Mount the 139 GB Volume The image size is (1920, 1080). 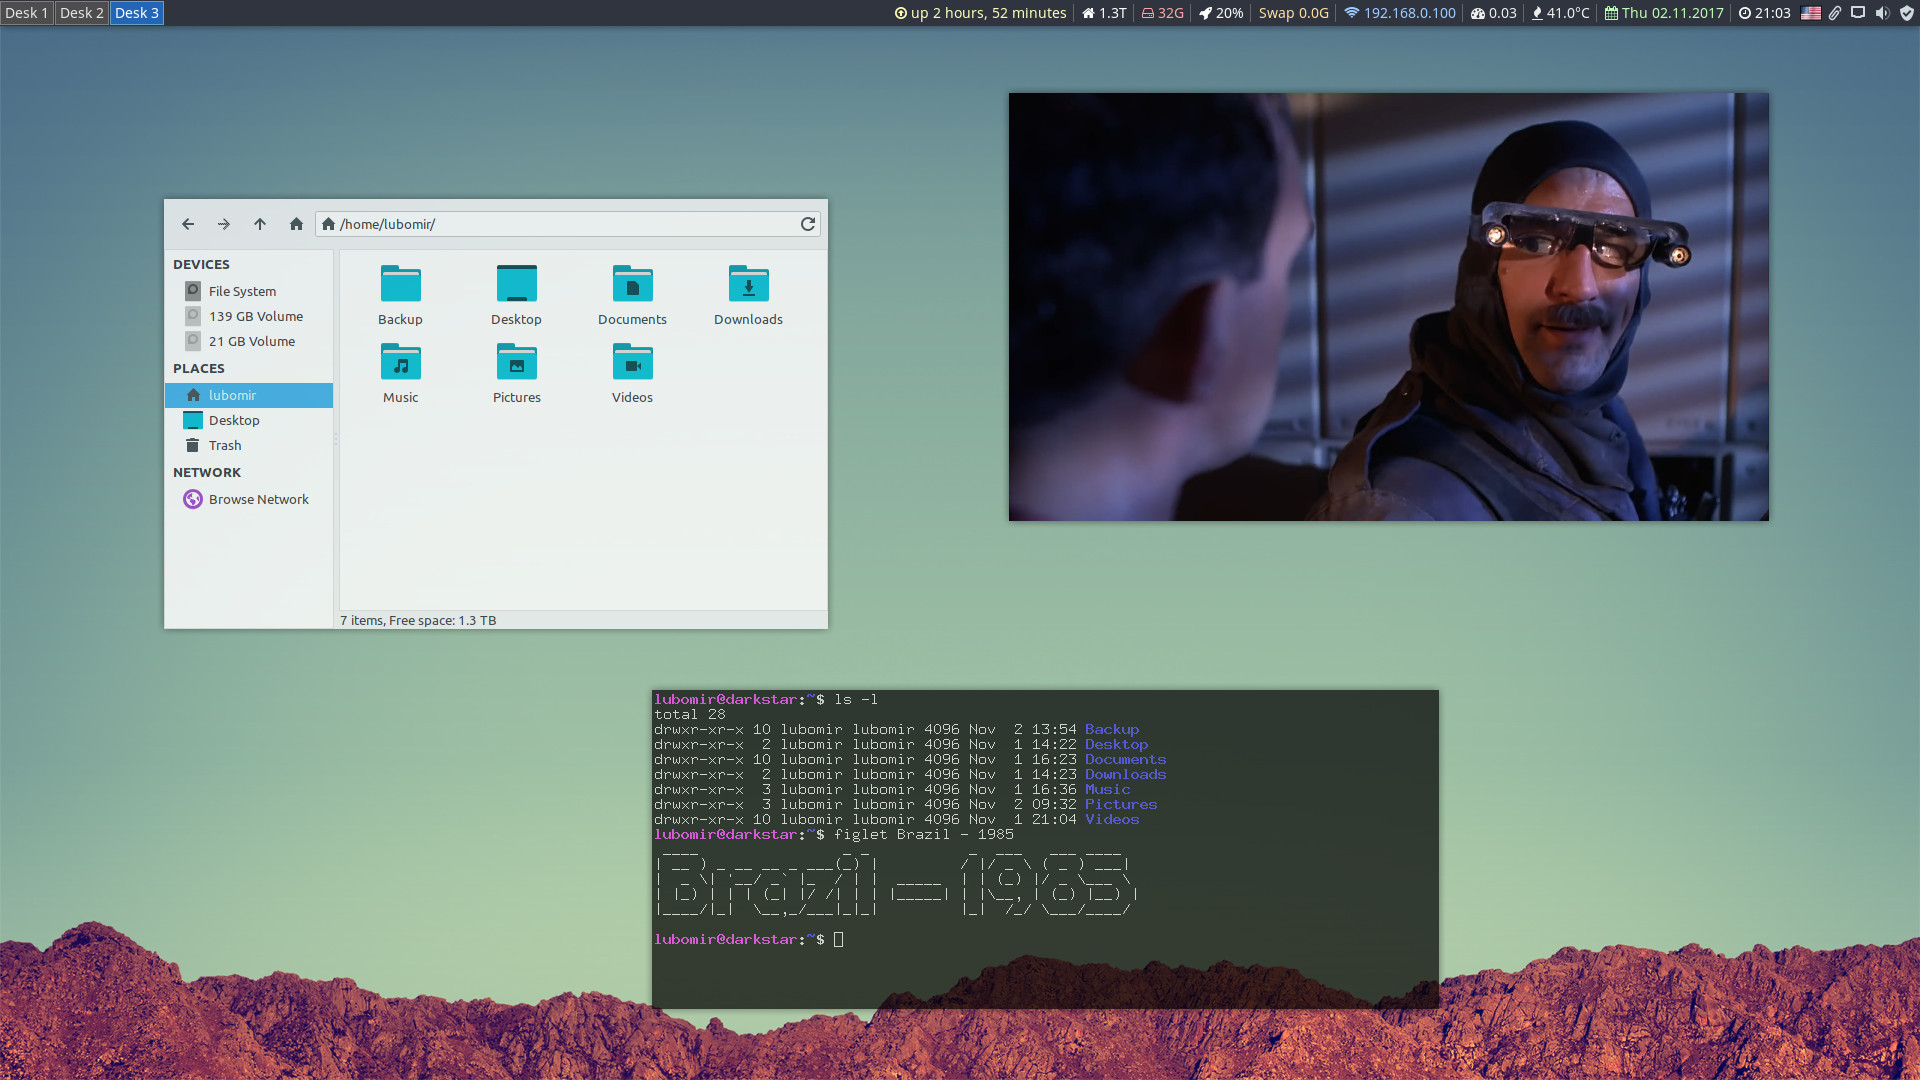pos(255,316)
